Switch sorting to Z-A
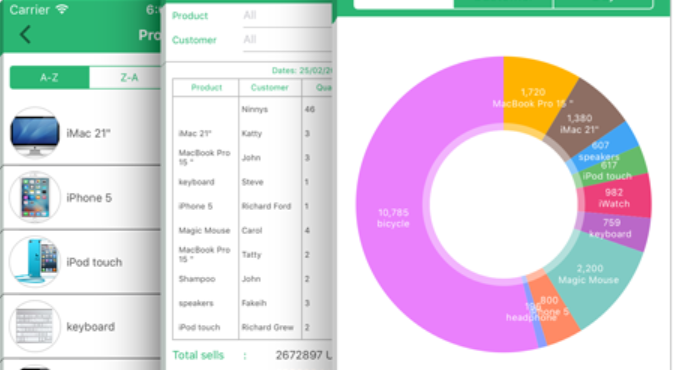This screenshot has height=370, width=673. click(127, 77)
